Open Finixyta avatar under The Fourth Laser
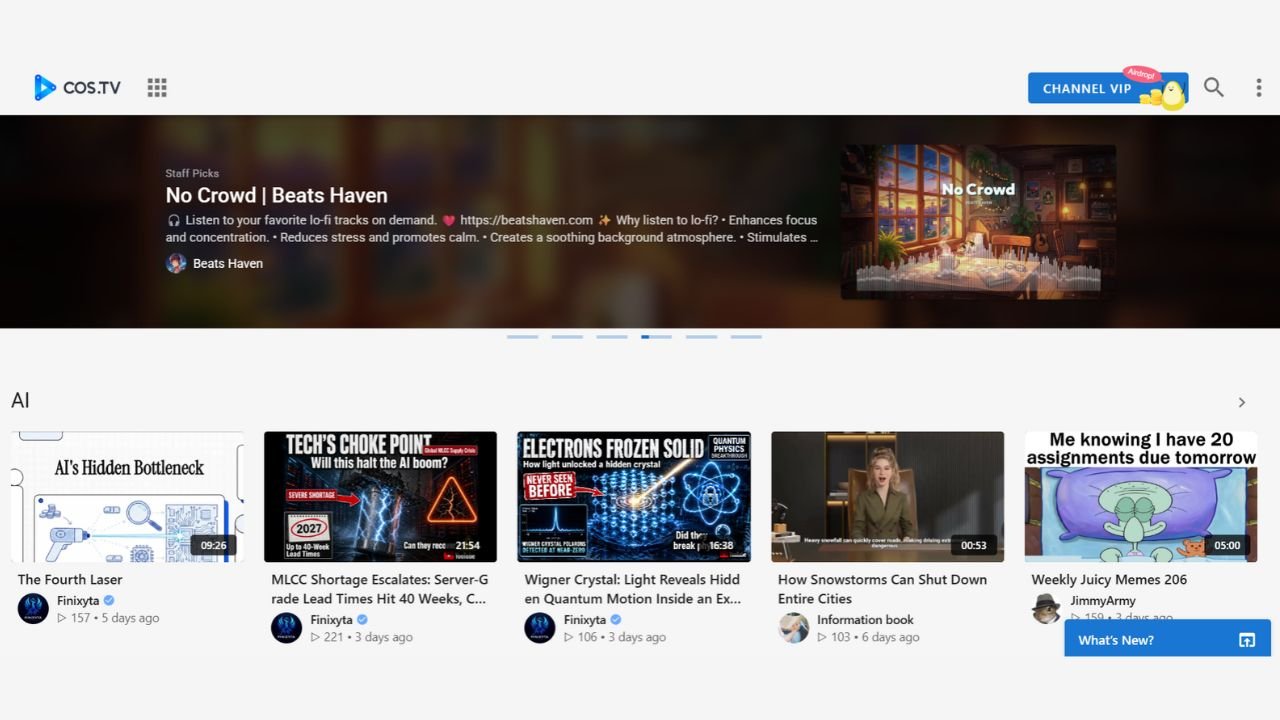This screenshot has width=1280, height=720. (x=33, y=608)
